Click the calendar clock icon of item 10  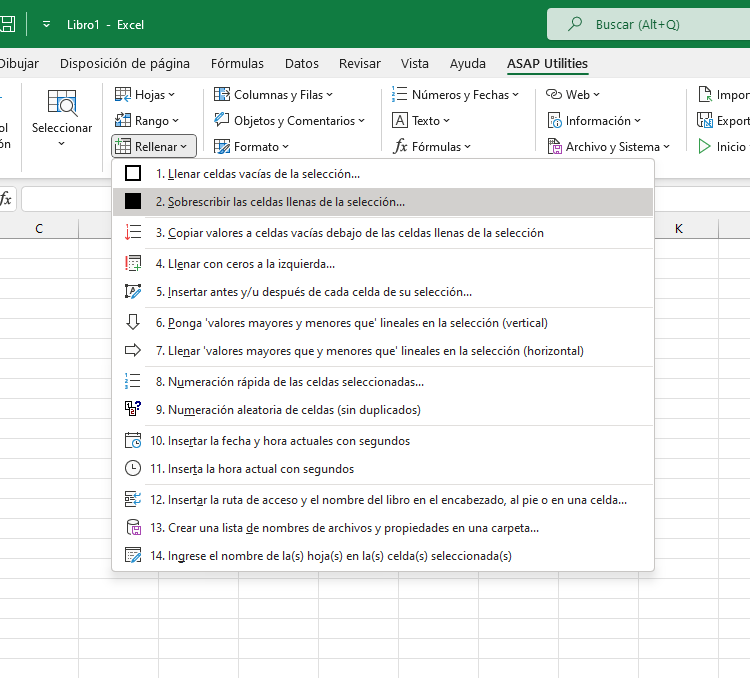(x=133, y=440)
